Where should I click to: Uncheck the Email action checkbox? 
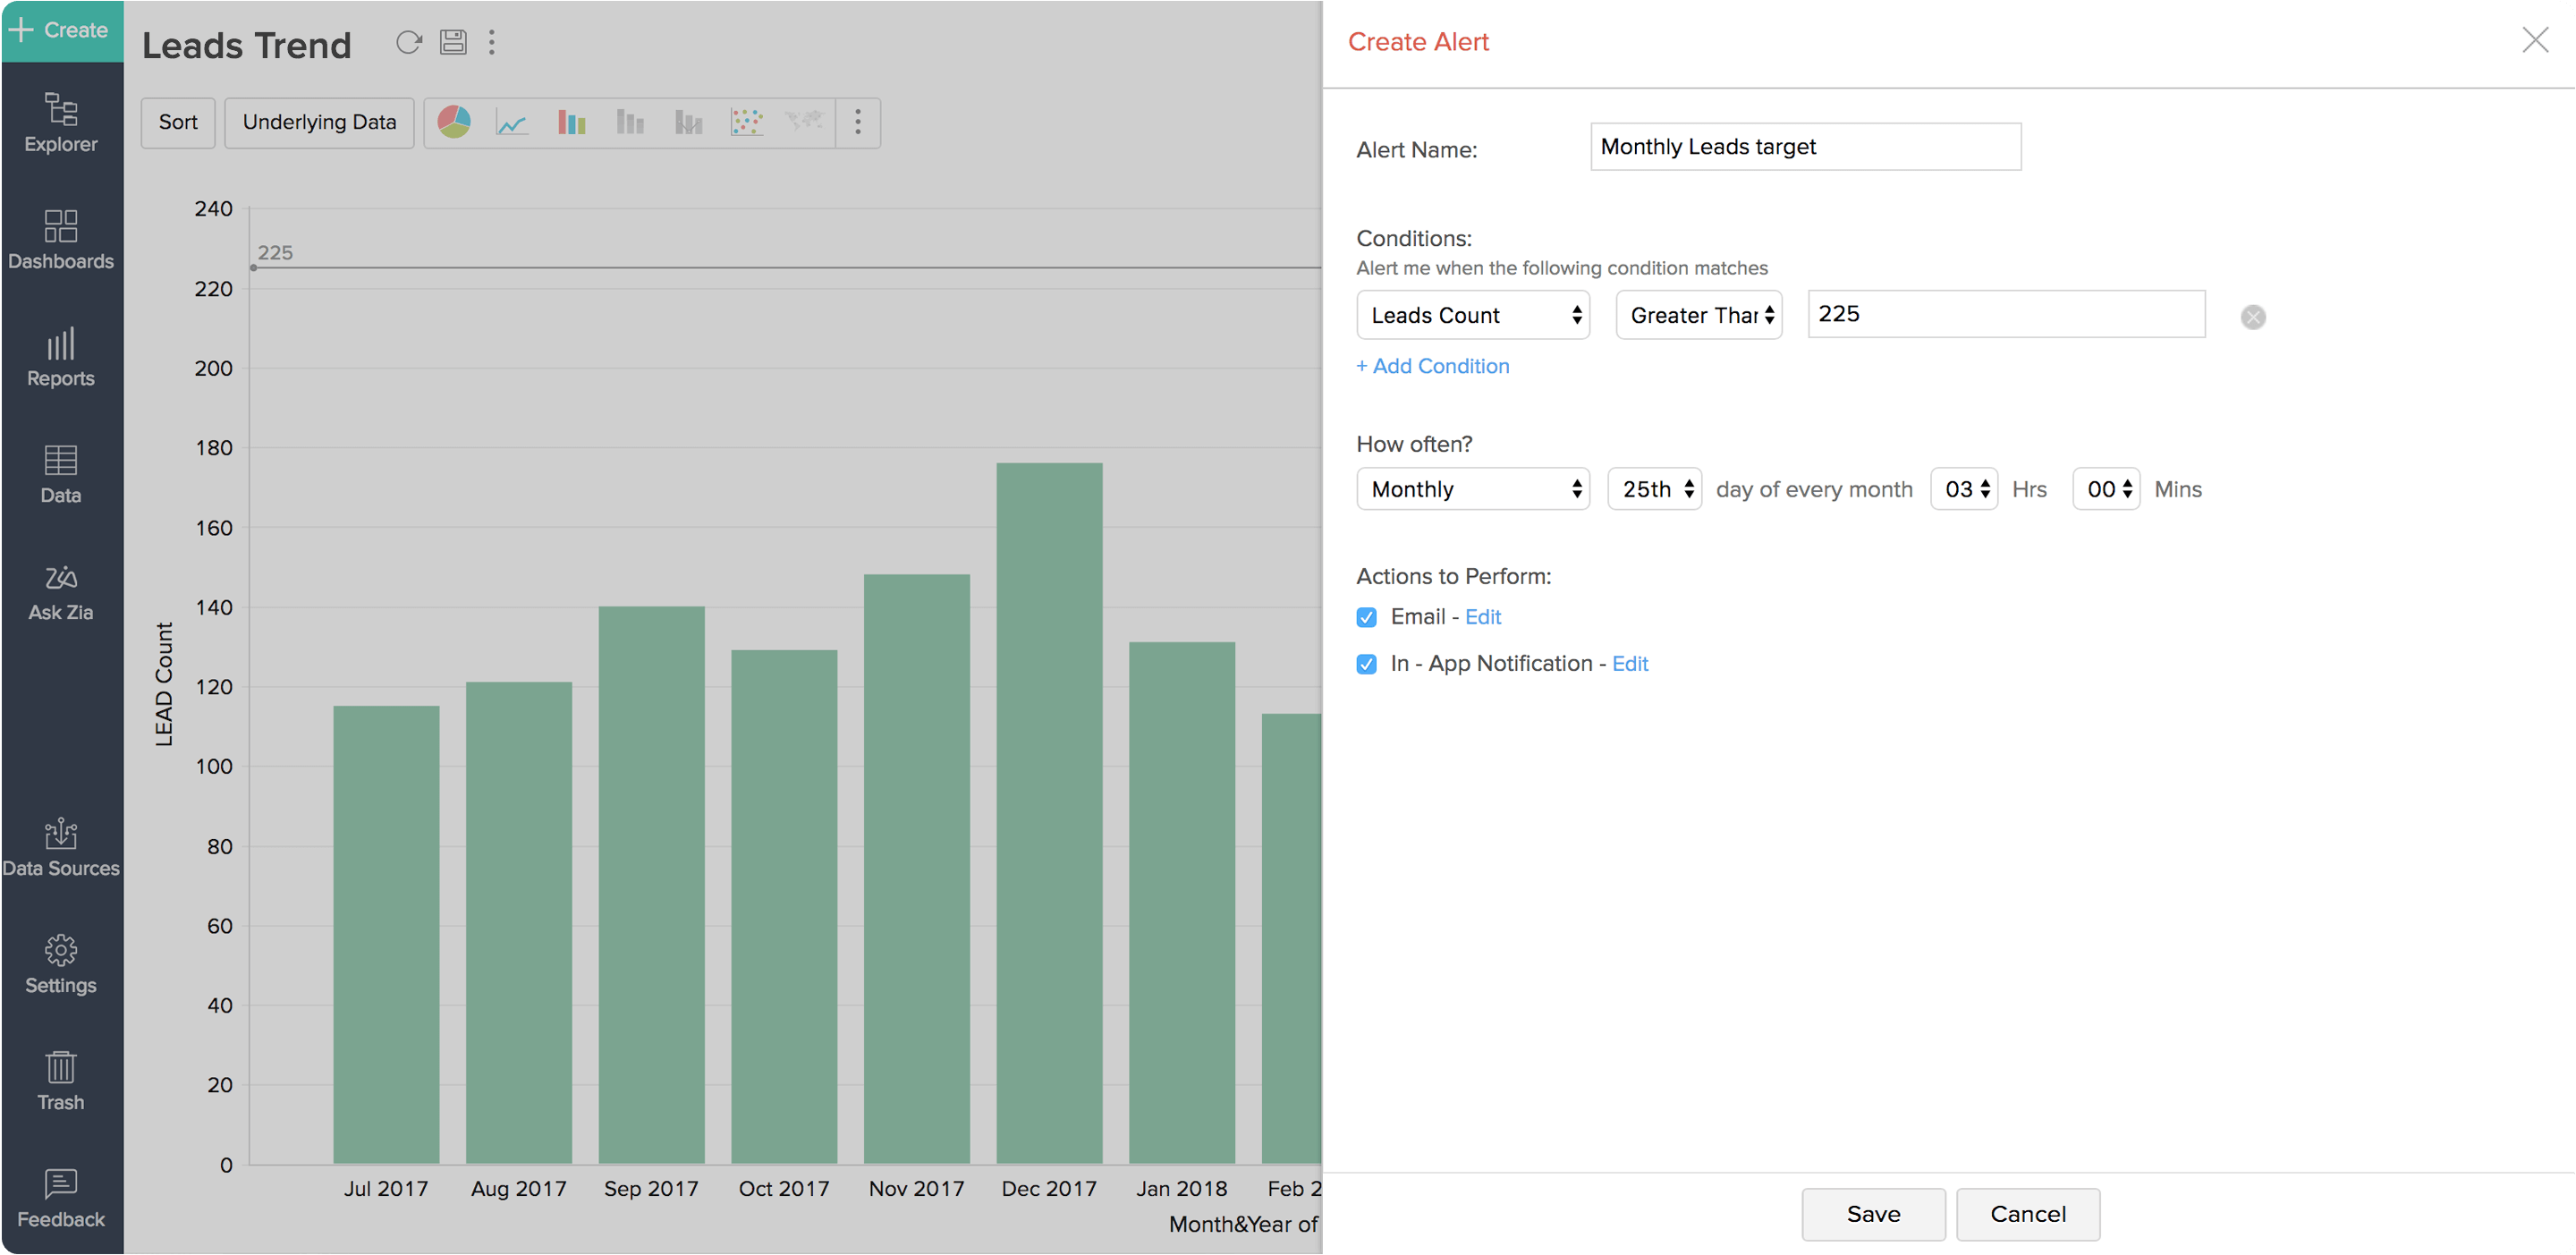click(x=1366, y=617)
